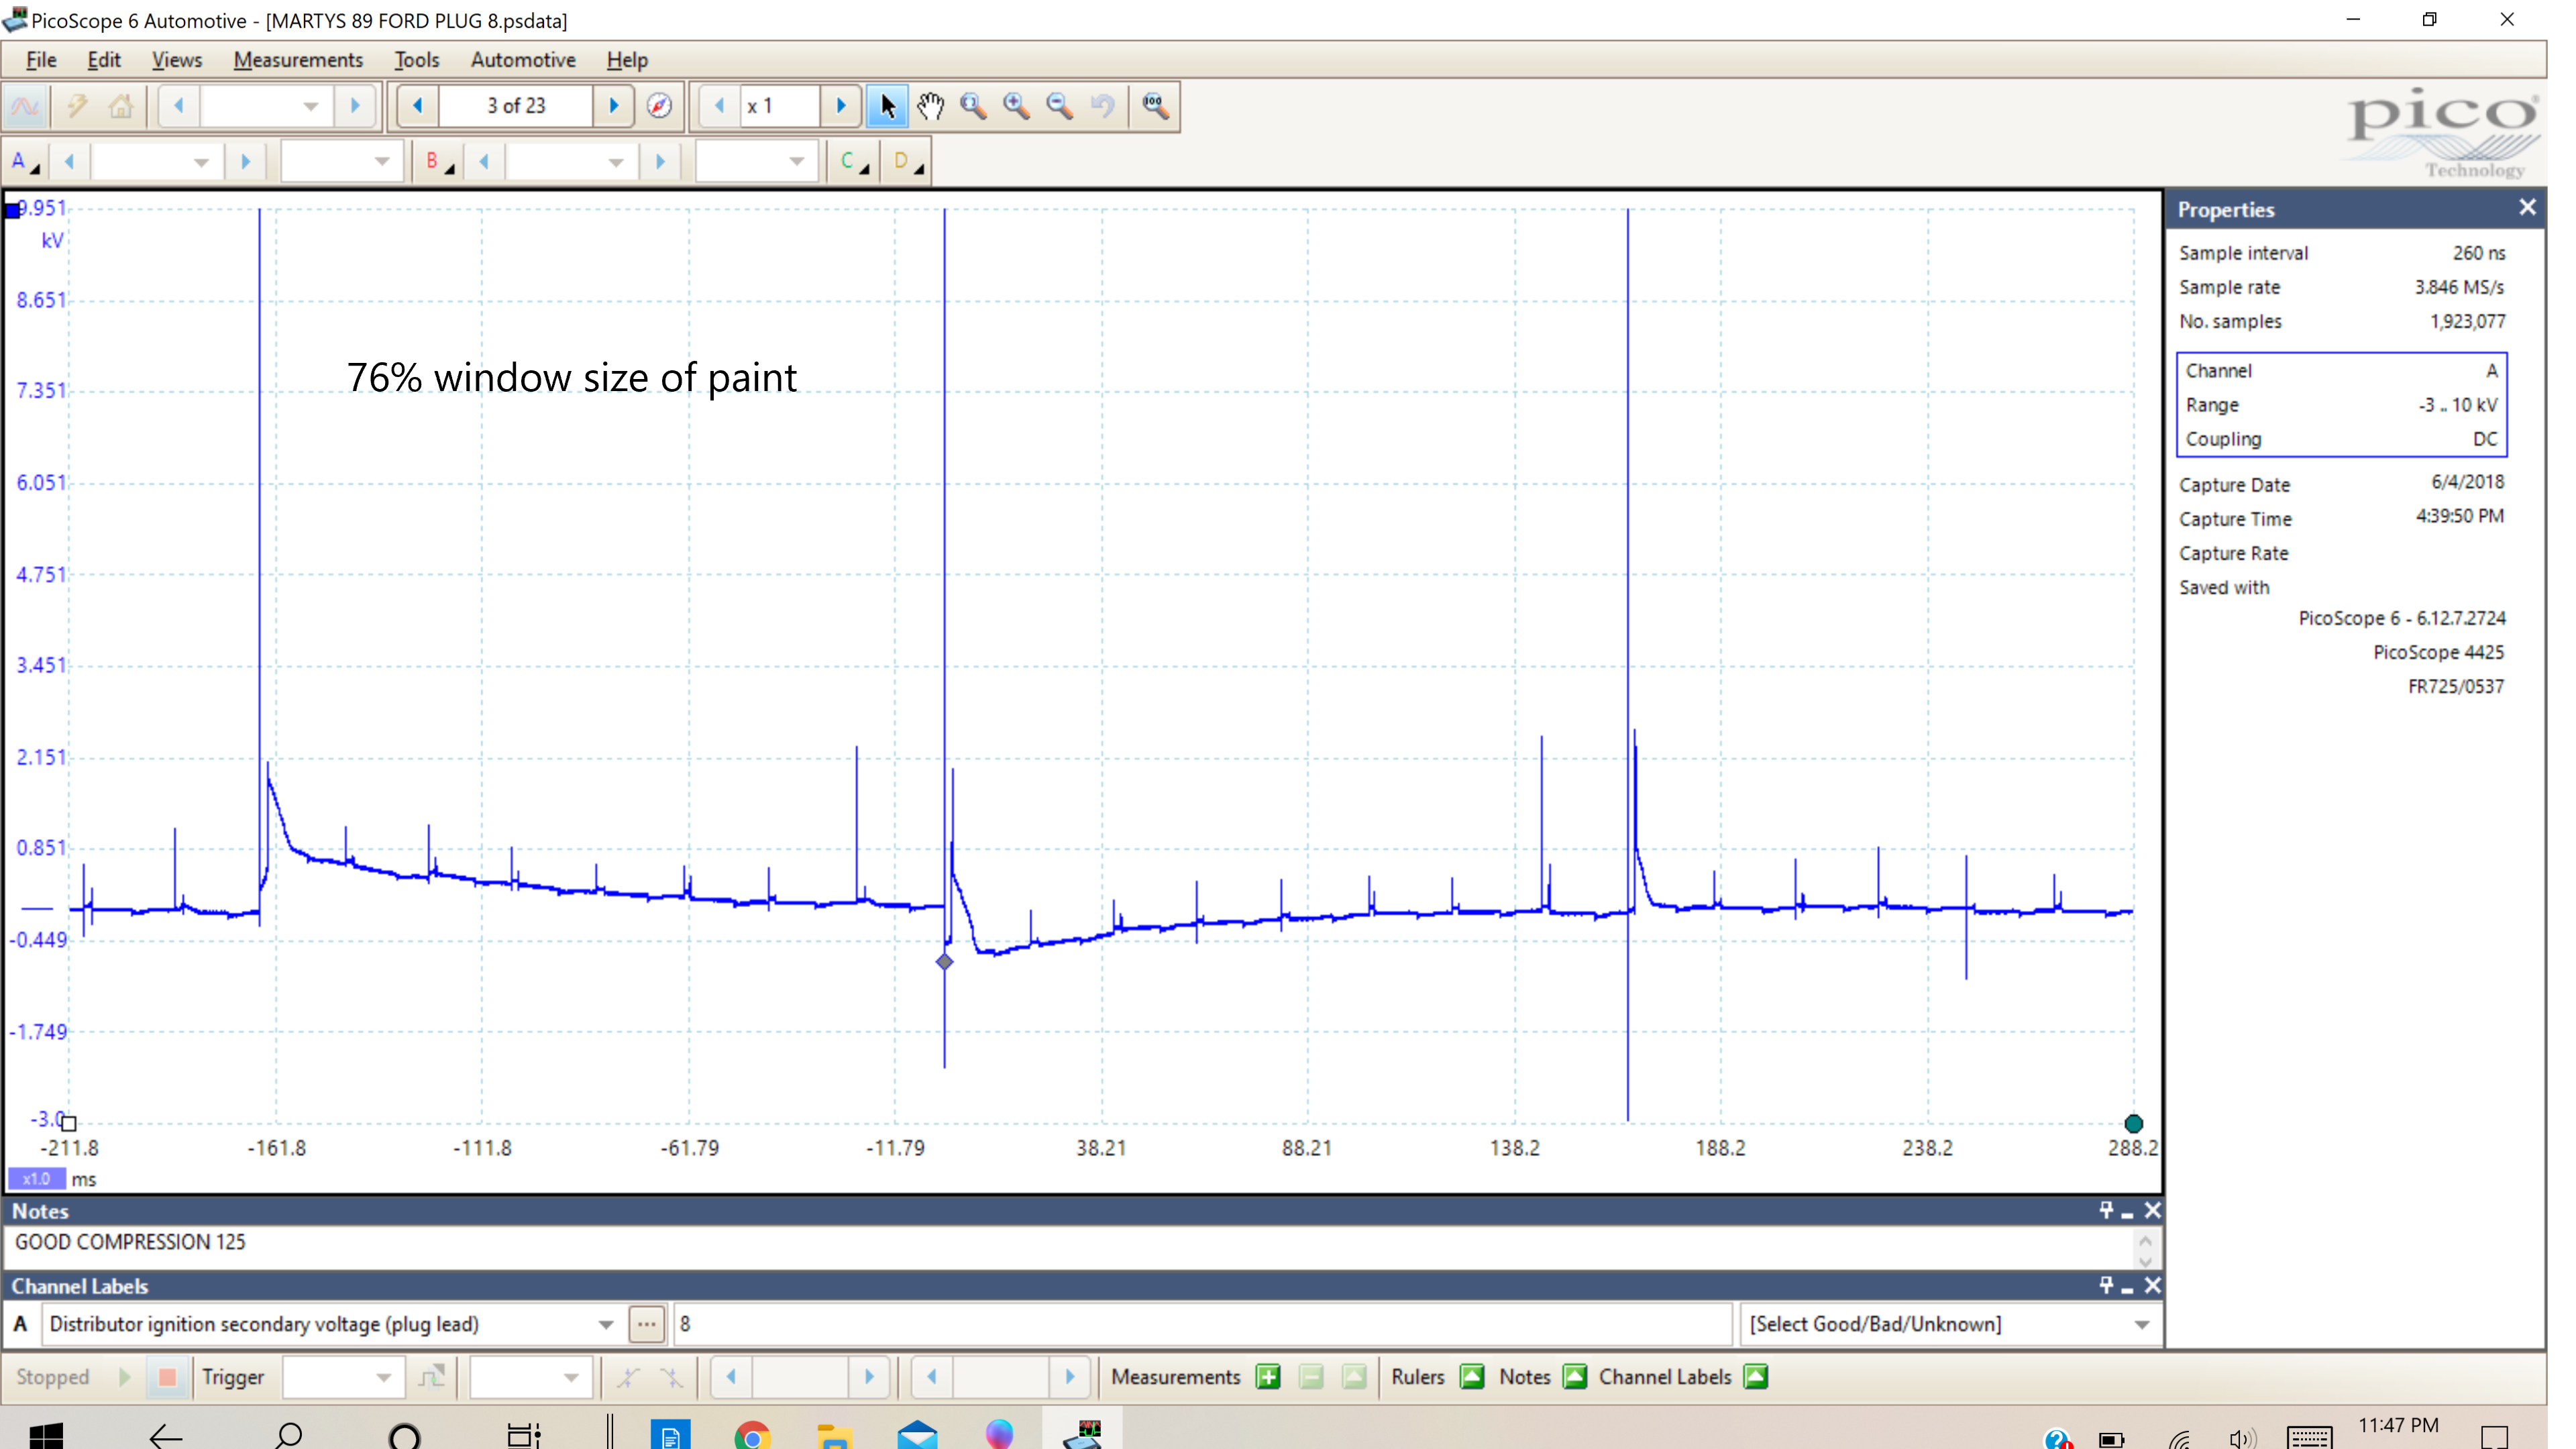Expand channel A coupling dropdown

(381, 162)
